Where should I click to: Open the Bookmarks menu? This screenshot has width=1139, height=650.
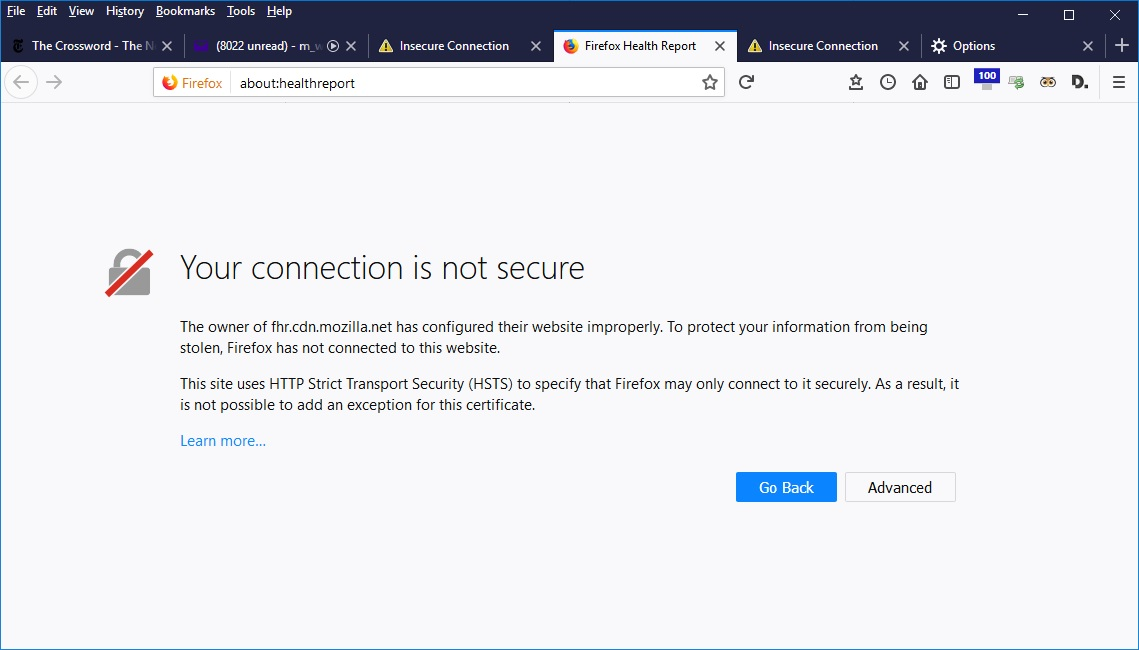click(185, 11)
